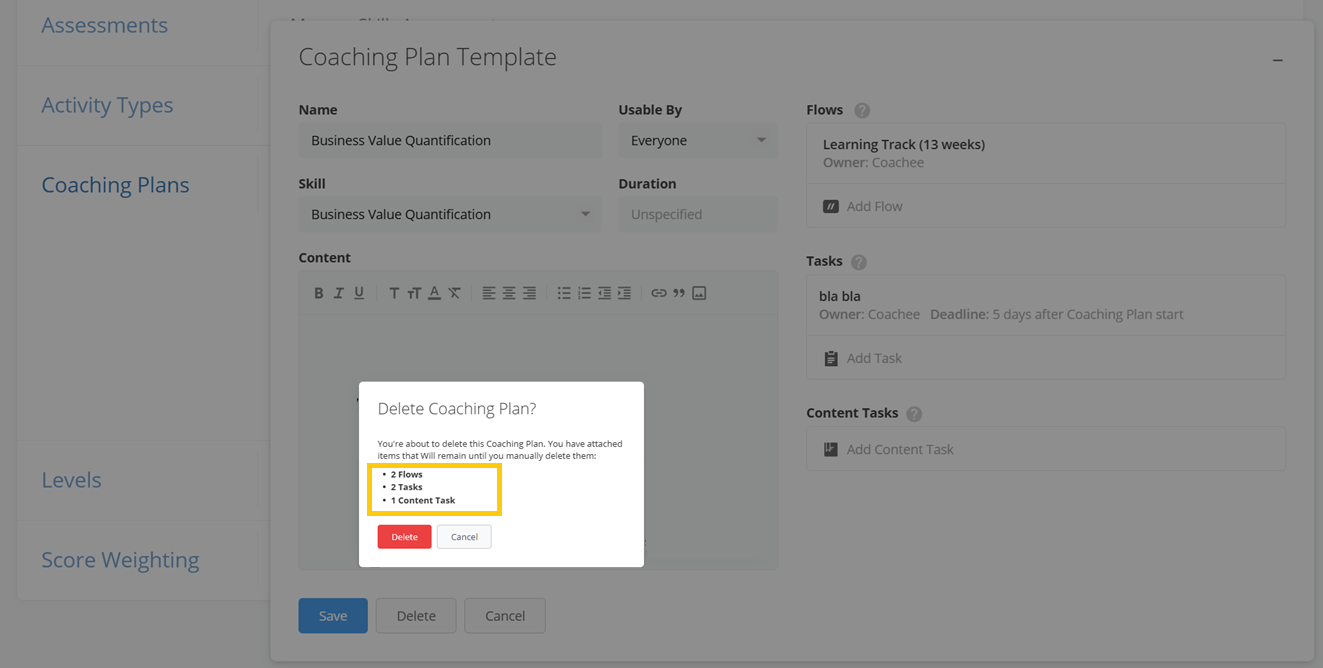Click the clear formatting icon
1323x668 pixels.
coord(454,293)
